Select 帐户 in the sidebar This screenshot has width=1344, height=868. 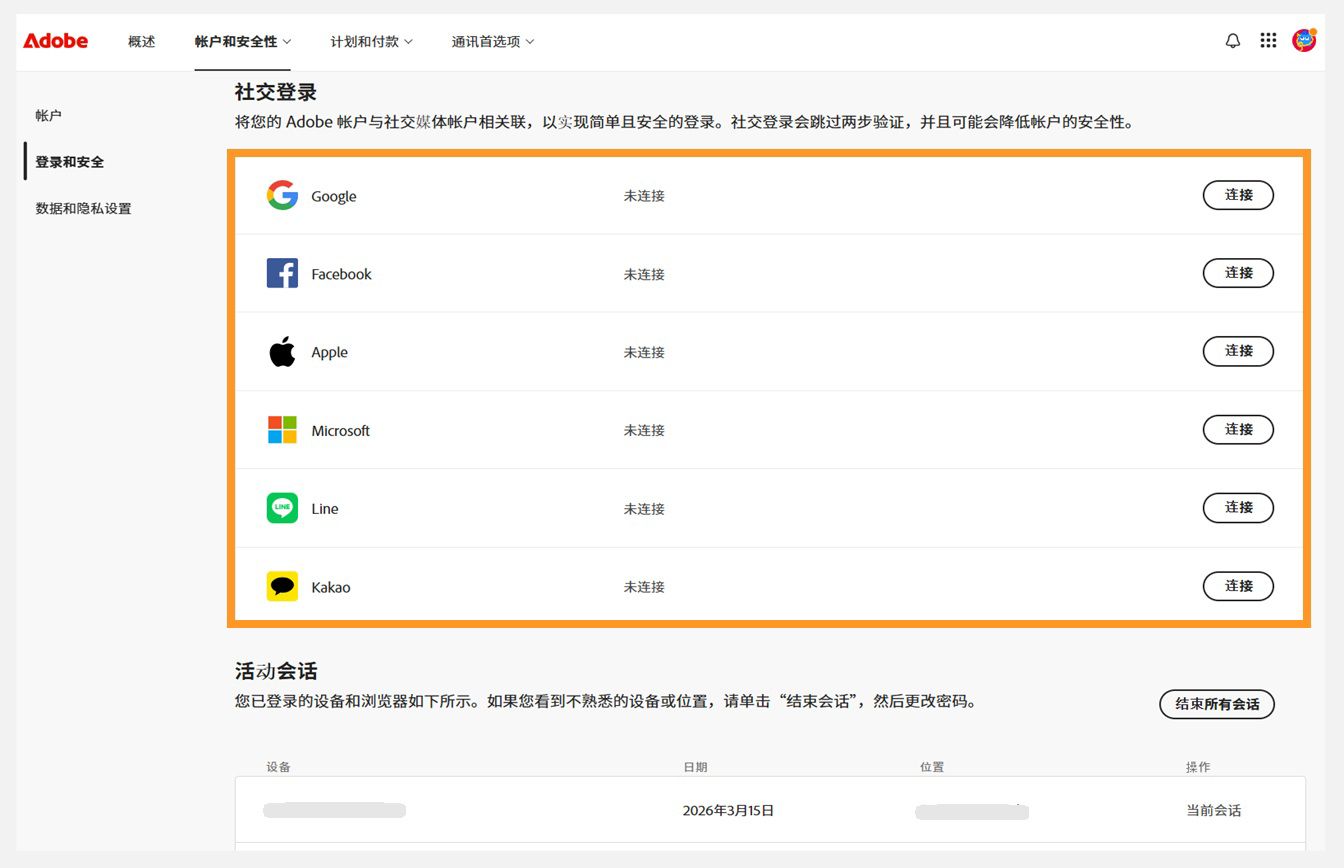click(x=48, y=115)
